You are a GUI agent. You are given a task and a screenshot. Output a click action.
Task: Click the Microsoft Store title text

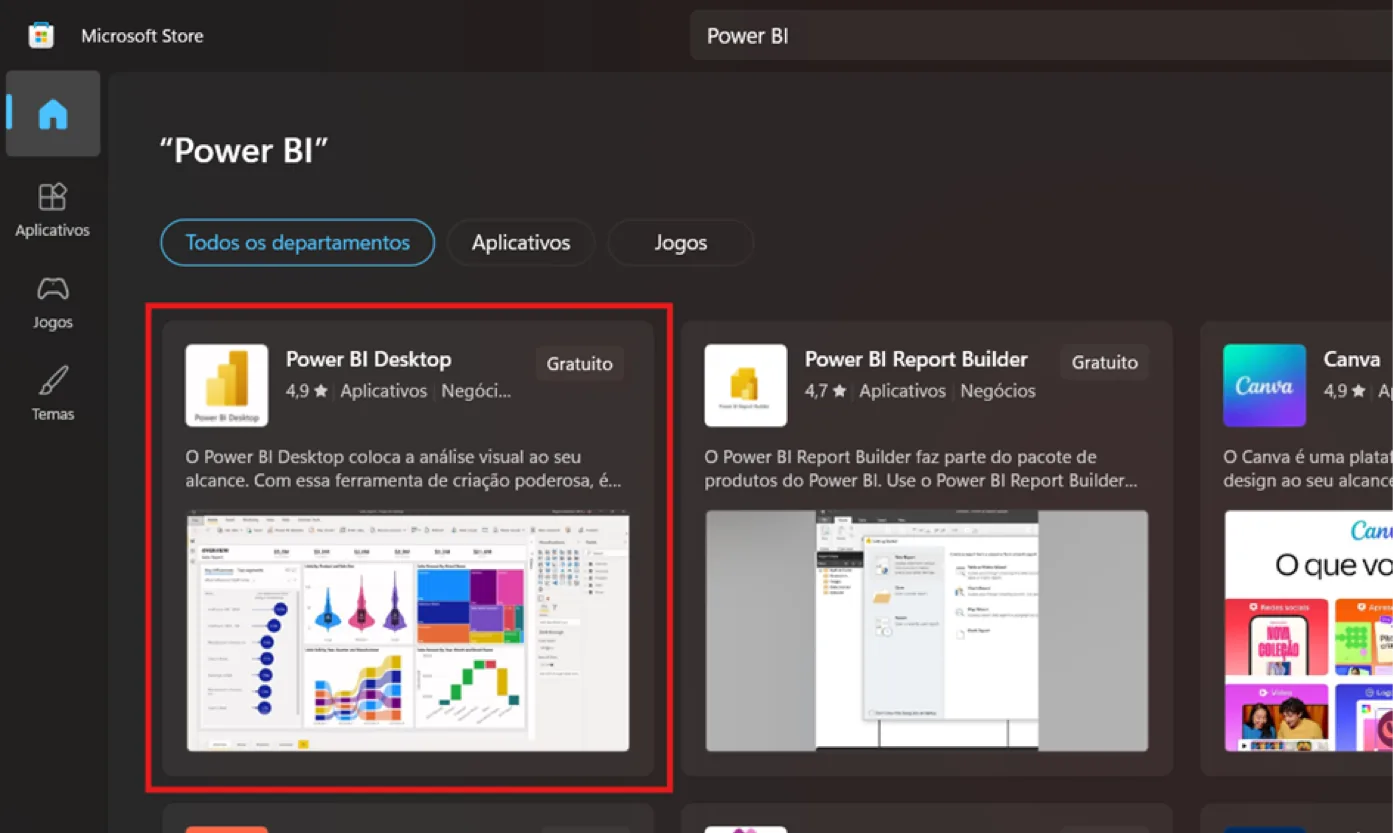tap(142, 36)
